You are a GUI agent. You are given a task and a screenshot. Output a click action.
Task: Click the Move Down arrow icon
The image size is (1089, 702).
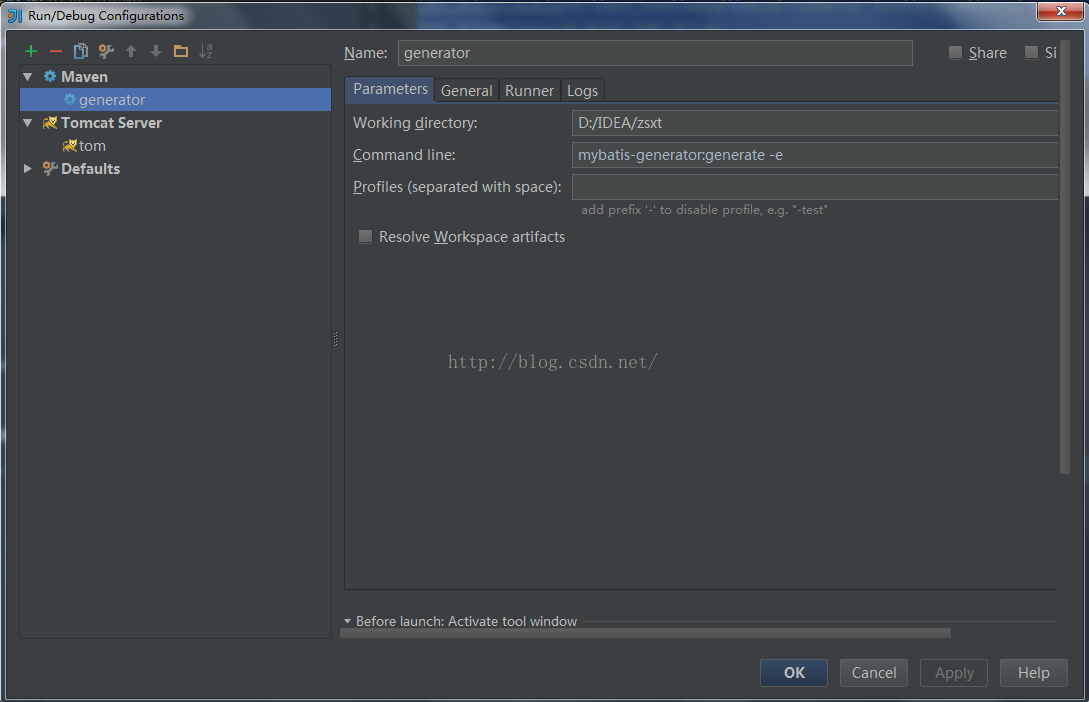(x=156, y=51)
